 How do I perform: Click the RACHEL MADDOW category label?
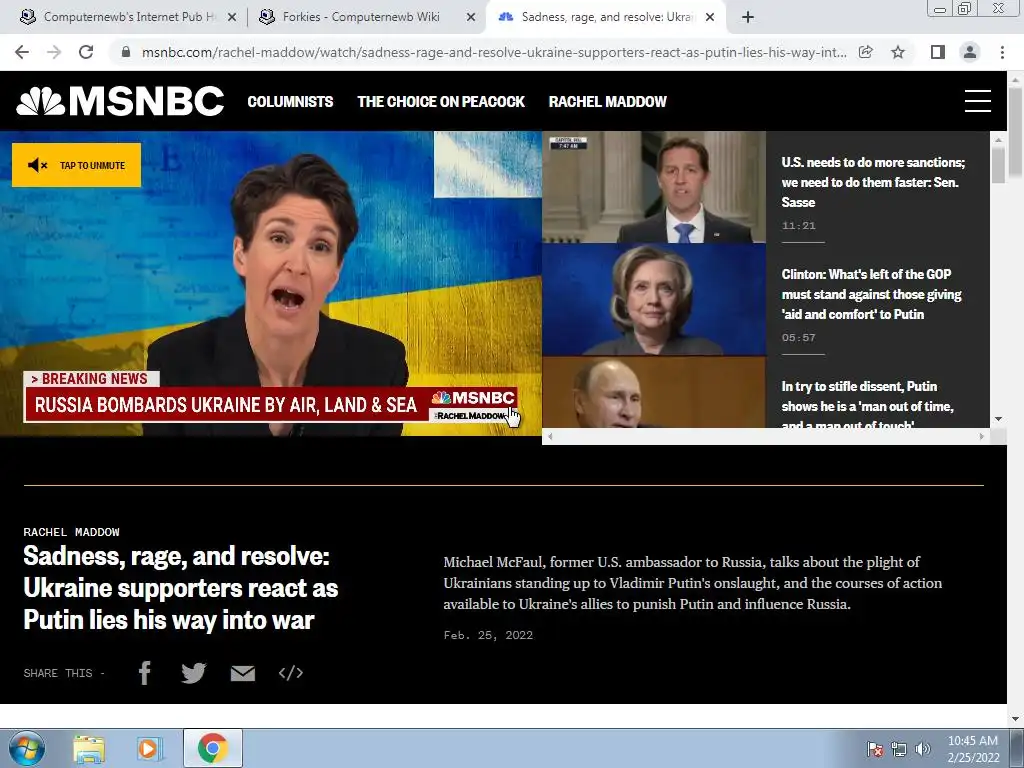(71, 532)
